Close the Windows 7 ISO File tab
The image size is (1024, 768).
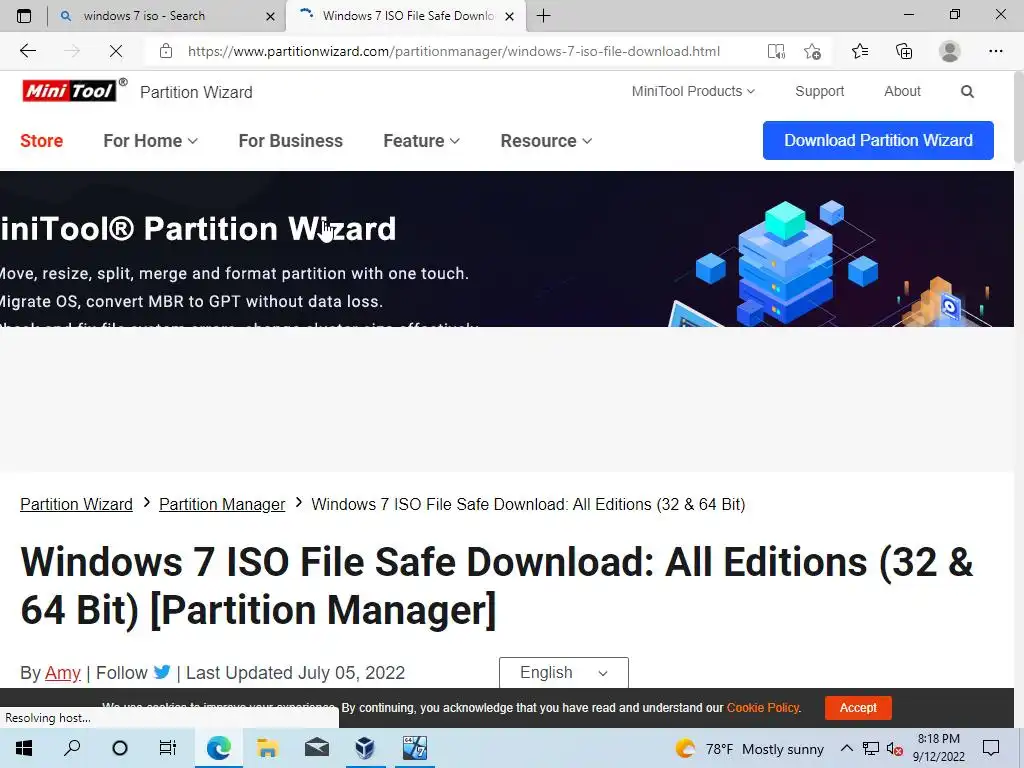[509, 16]
